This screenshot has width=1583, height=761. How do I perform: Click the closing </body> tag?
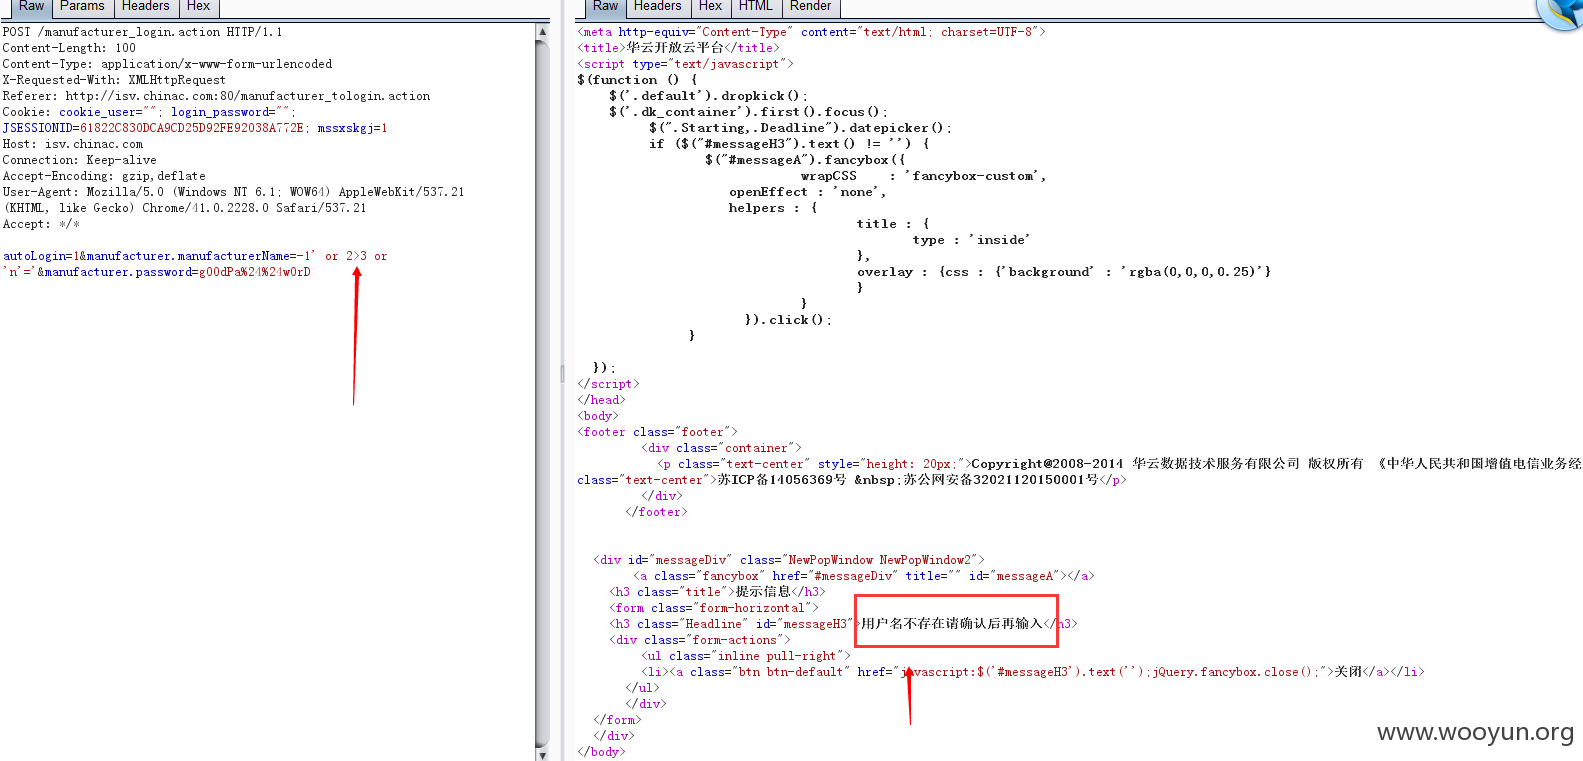pyautogui.click(x=601, y=752)
